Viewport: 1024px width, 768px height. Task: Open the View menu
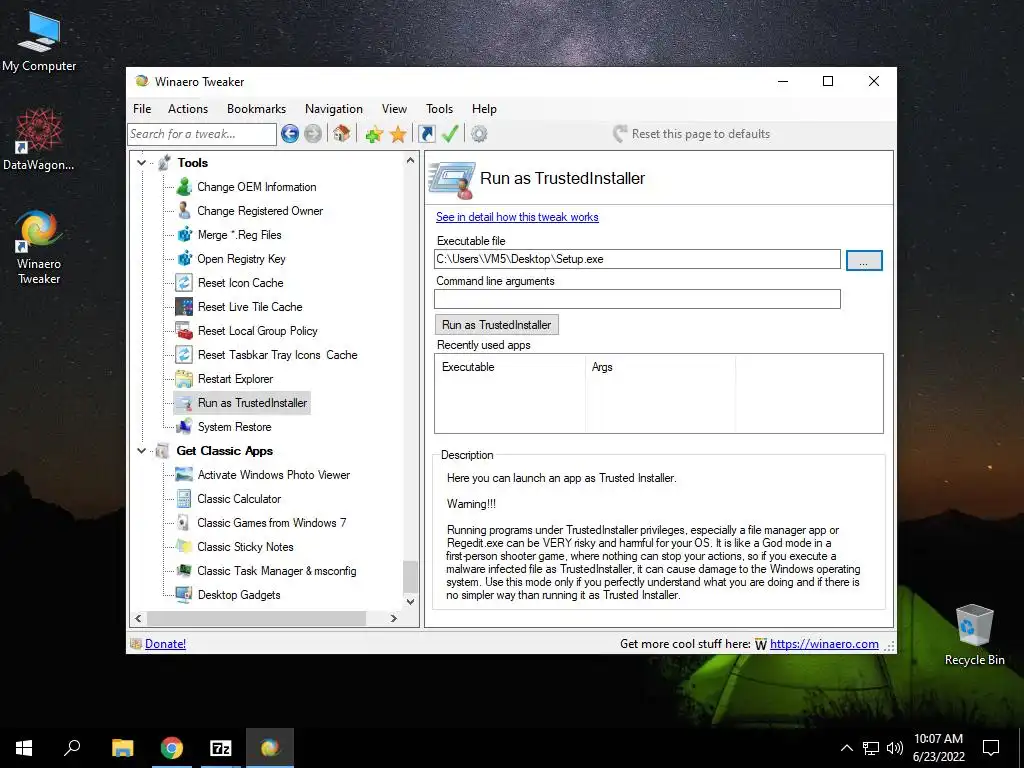pos(394,109)
